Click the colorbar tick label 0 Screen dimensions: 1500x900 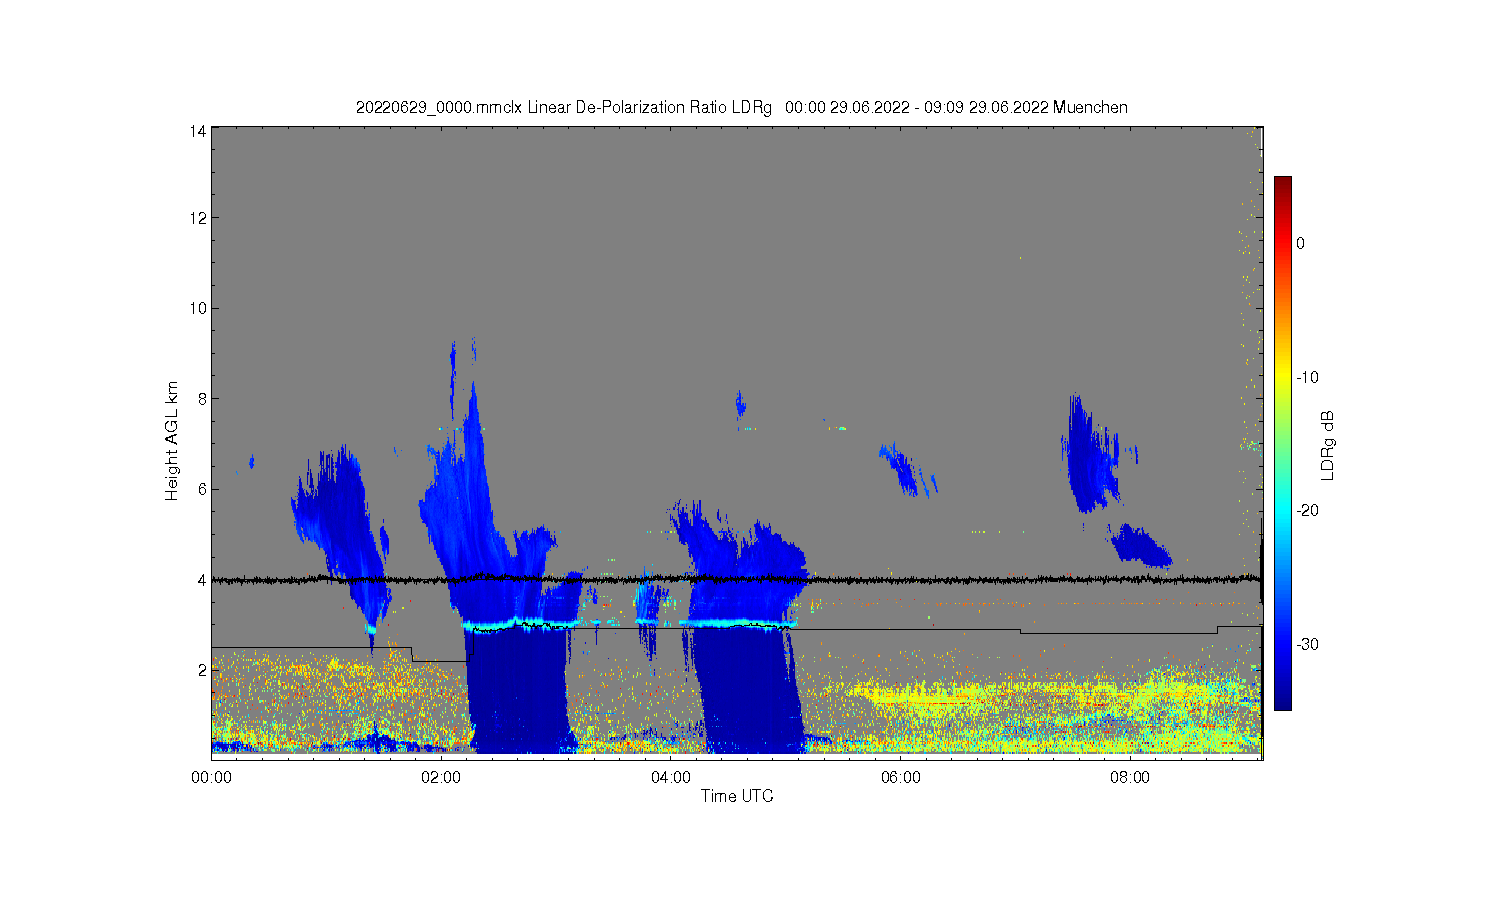tap(1300, 243)
